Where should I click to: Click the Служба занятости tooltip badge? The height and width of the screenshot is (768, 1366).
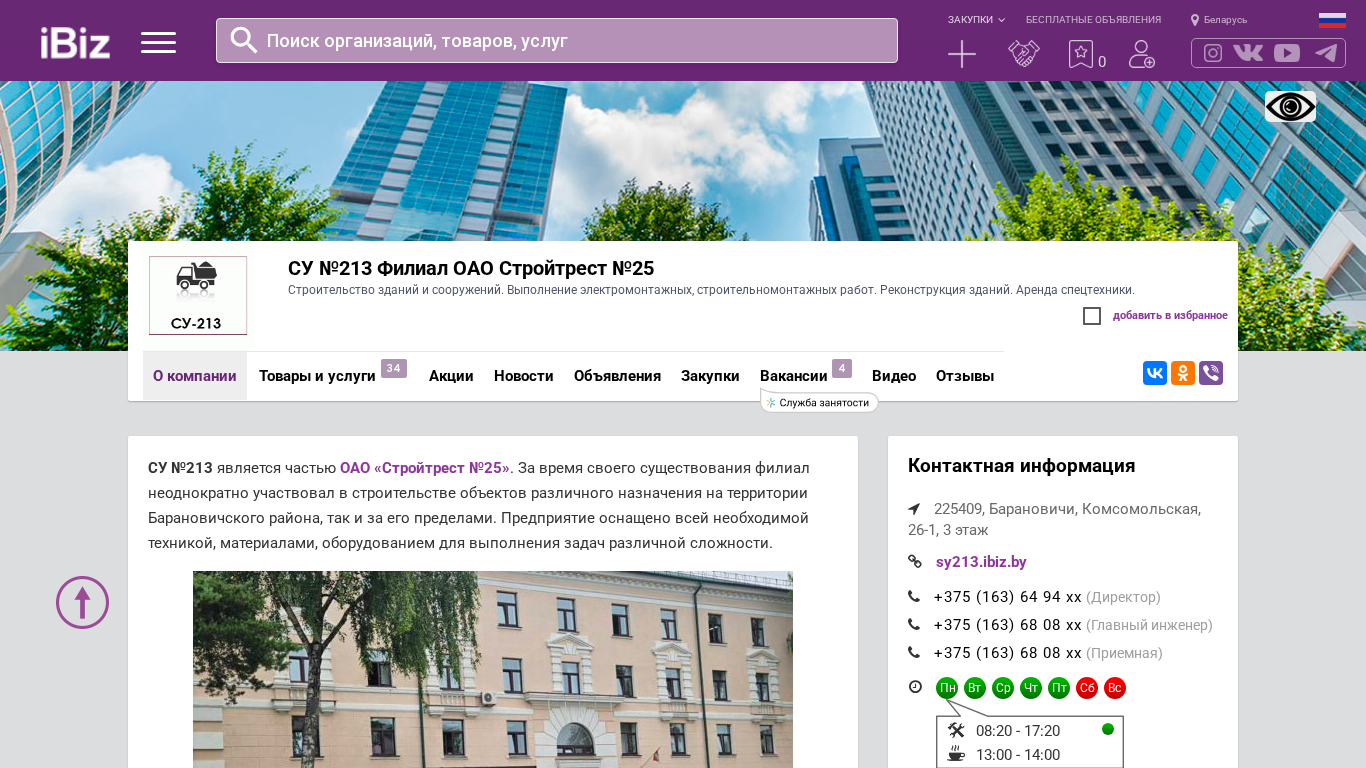point(819,402)
